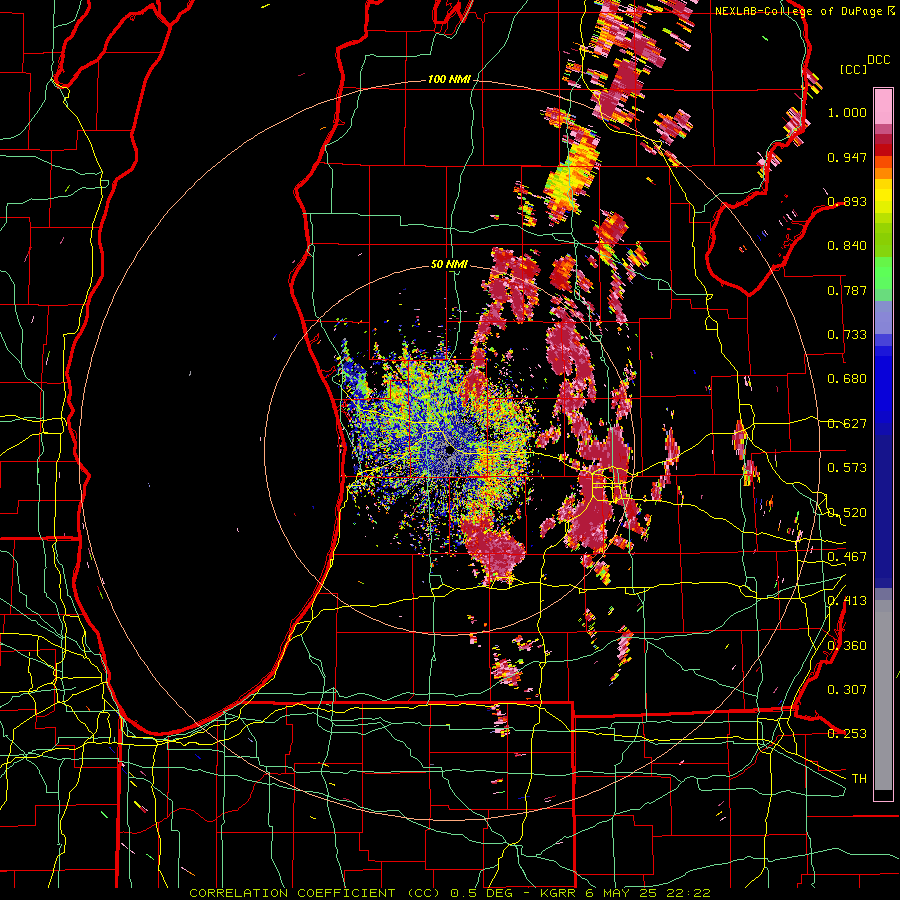Click the 0.413 scale value

pos(847,601)
